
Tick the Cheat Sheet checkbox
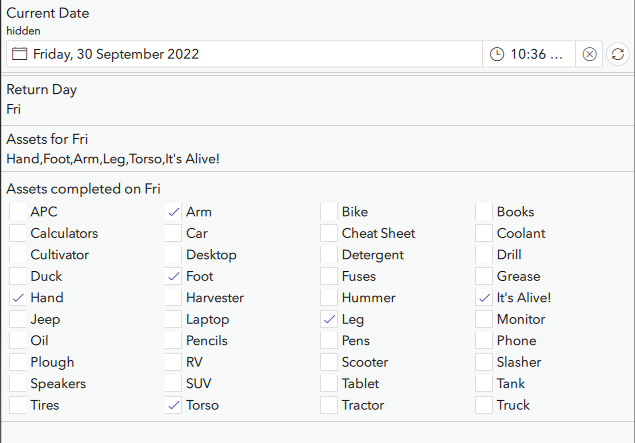329,233
